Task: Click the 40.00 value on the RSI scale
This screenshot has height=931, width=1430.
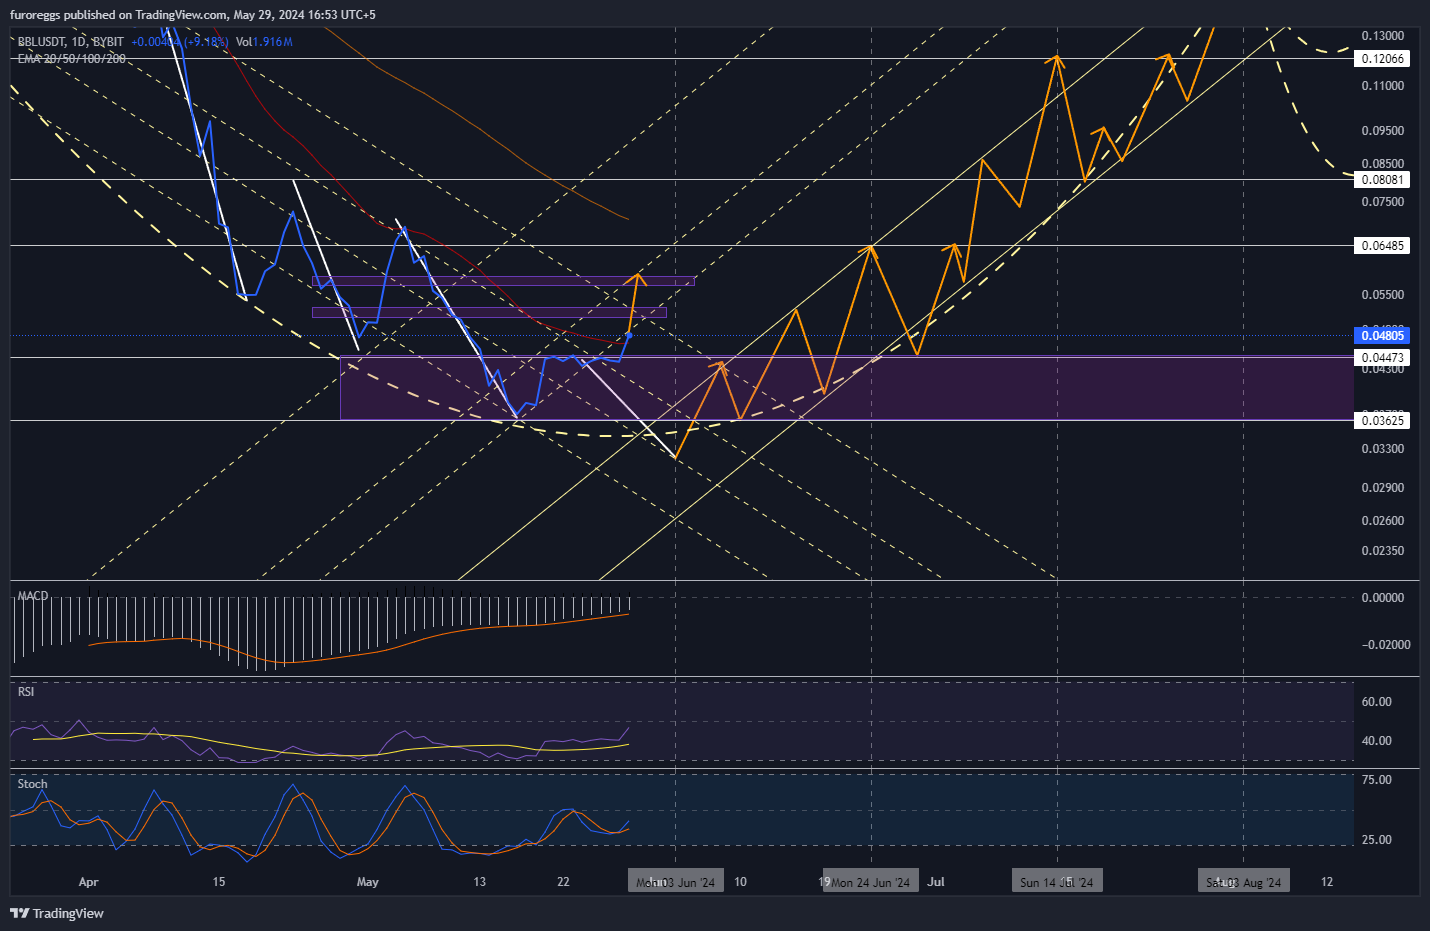Action: coord(1377,741)
